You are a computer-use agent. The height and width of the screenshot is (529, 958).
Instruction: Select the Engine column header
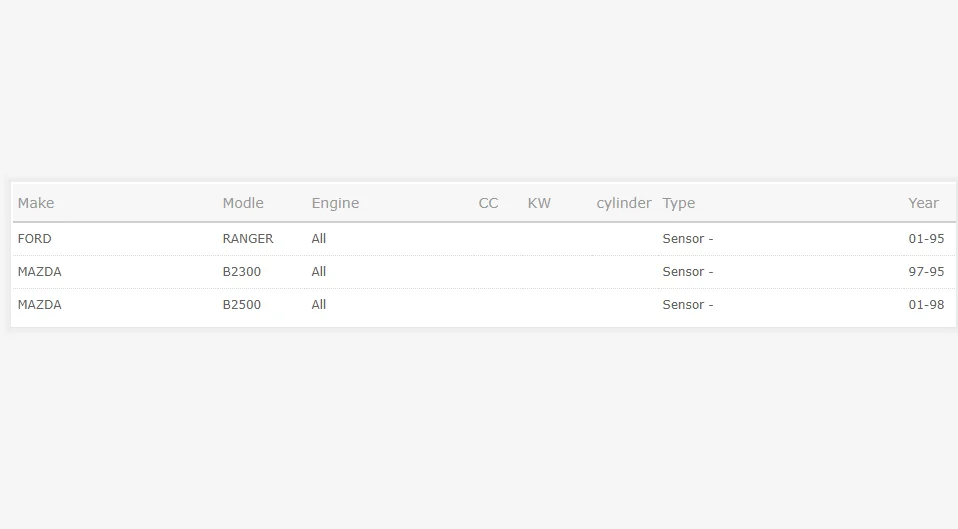pos(335,203)
